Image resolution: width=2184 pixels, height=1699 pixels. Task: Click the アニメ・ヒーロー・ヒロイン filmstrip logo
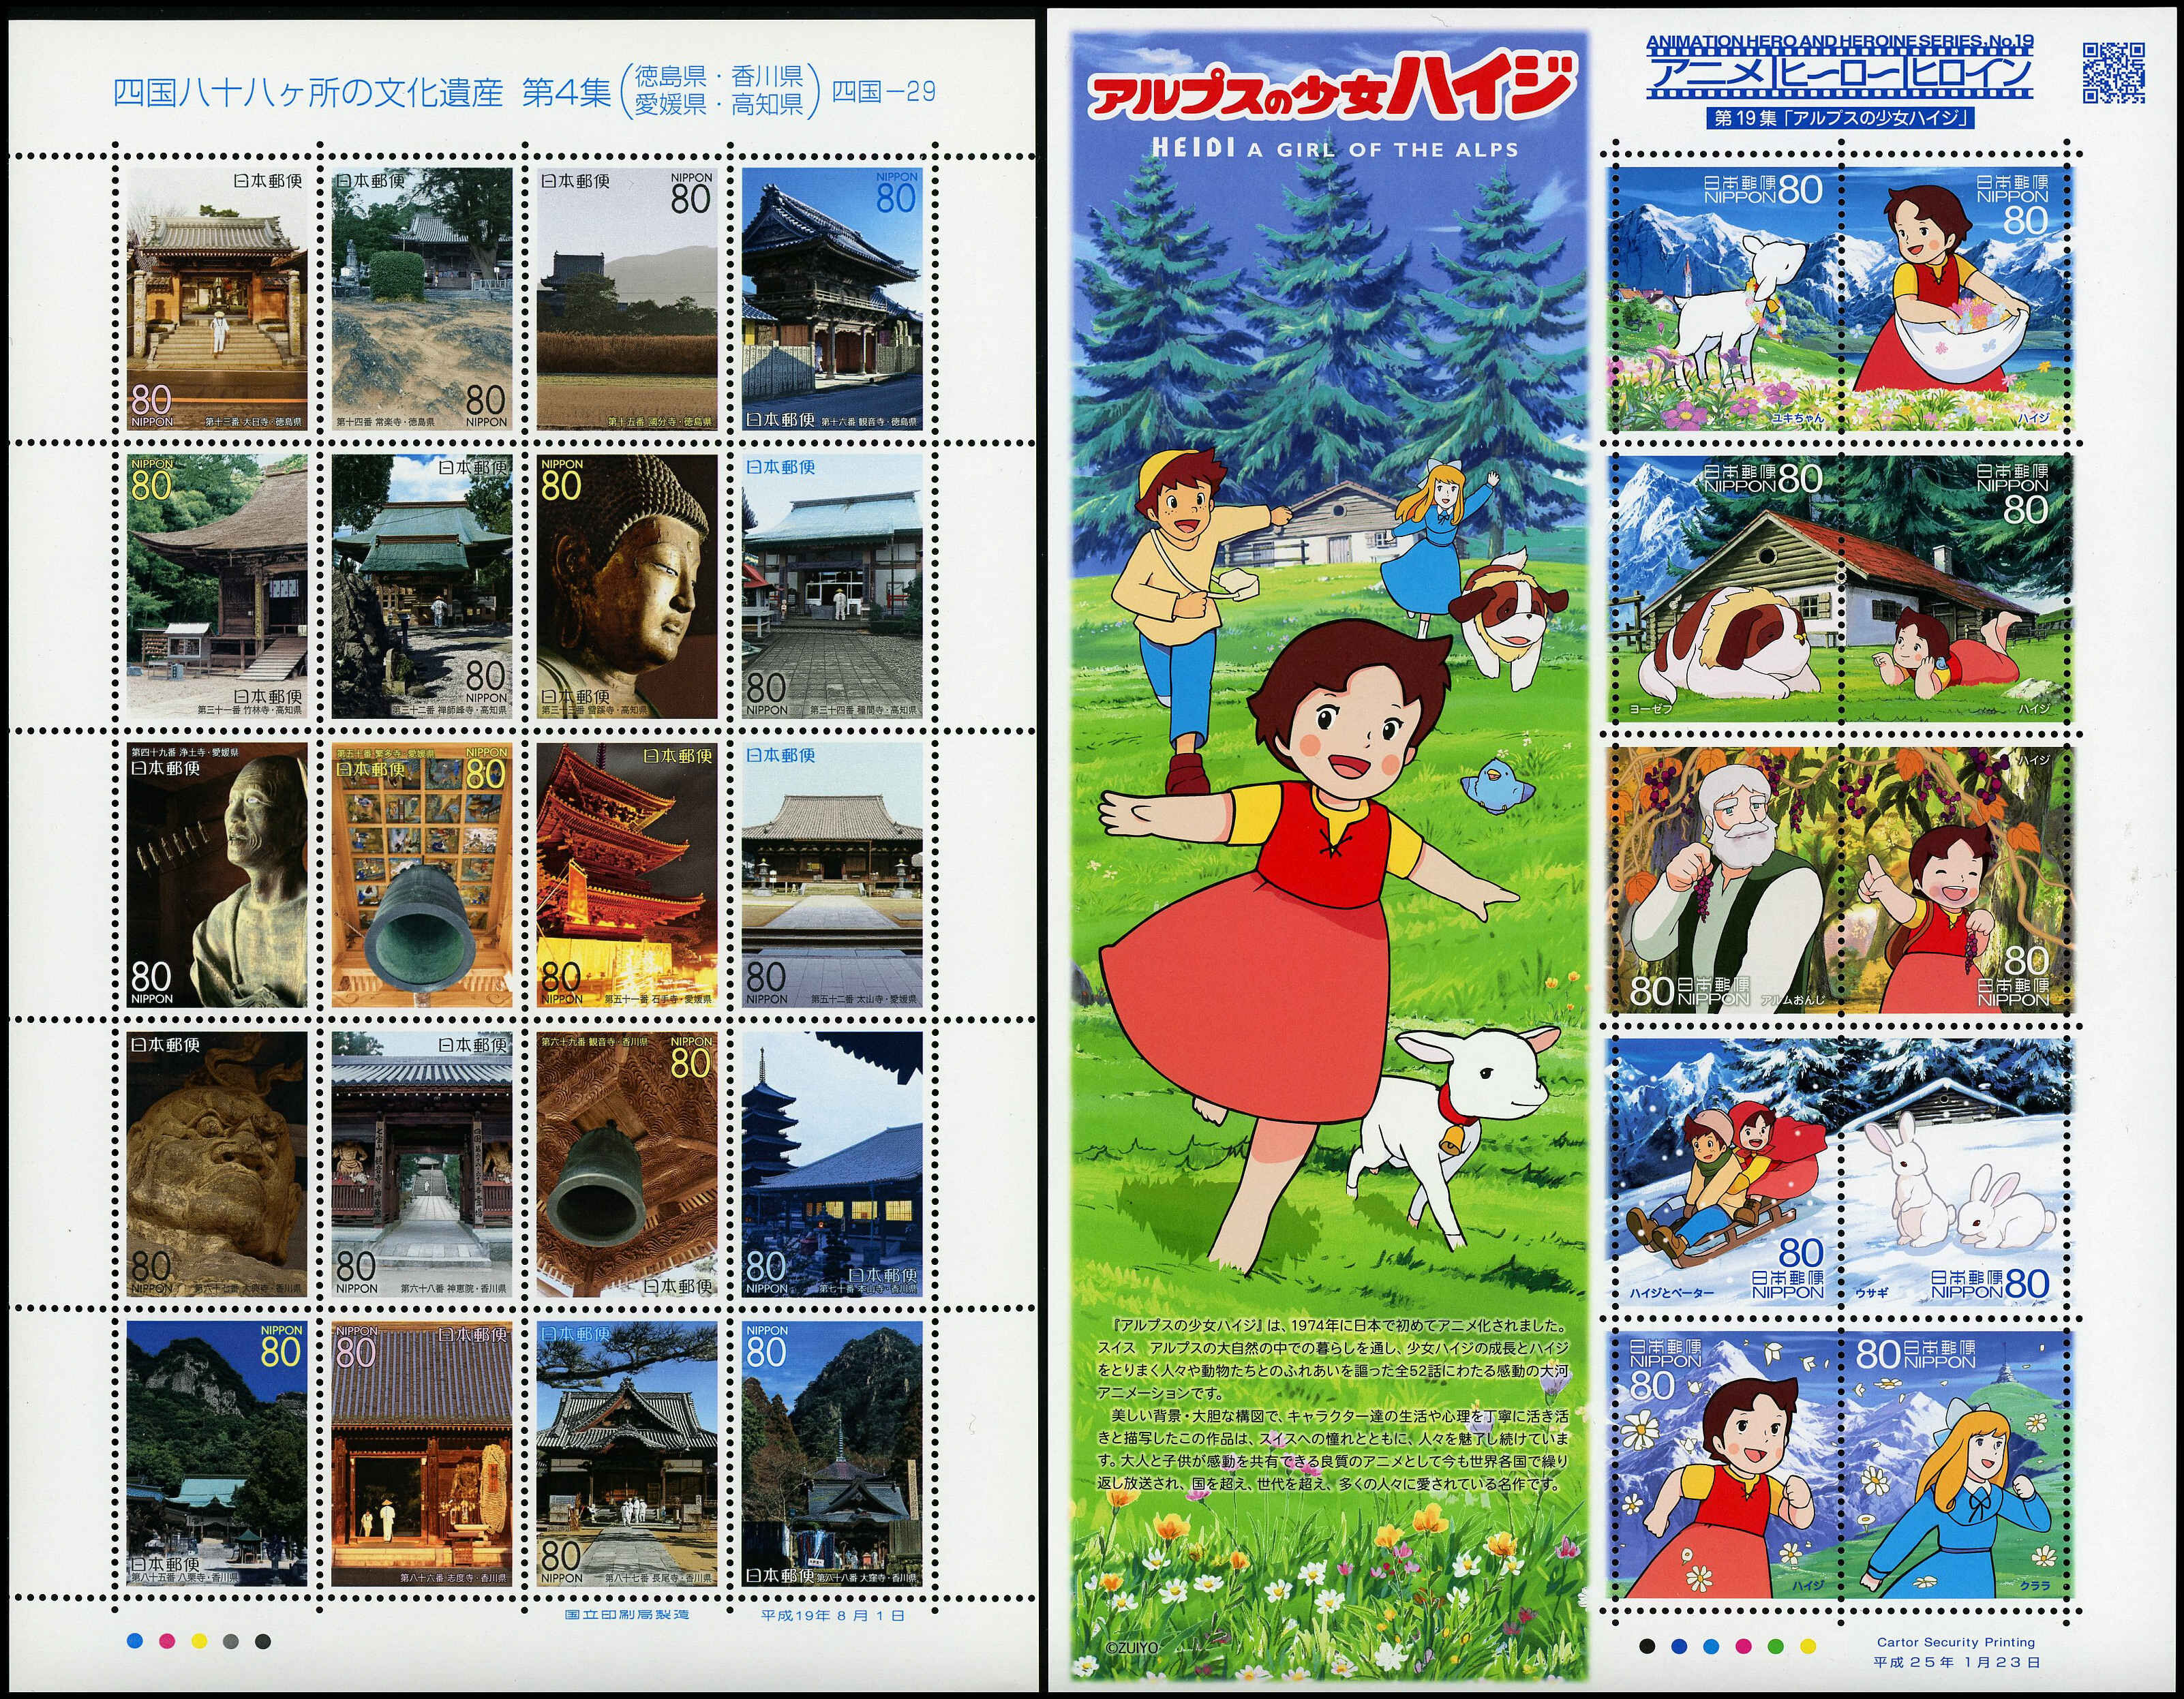pos(1840,73)
